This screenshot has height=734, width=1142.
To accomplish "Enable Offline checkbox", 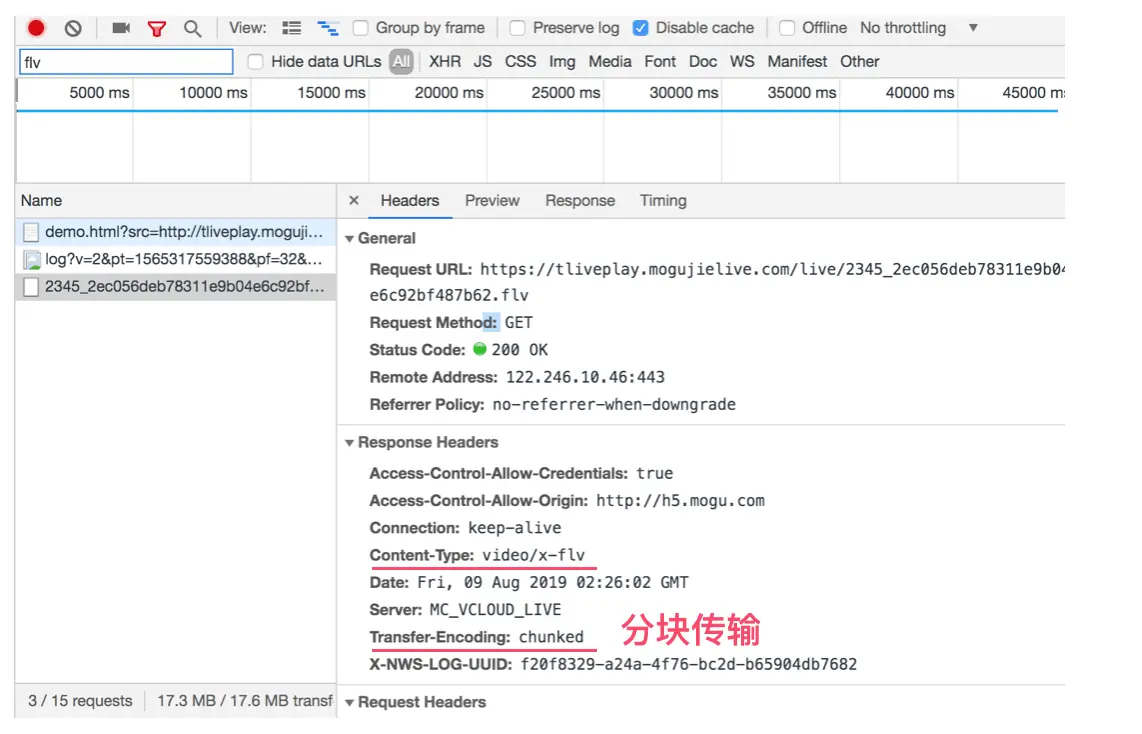I will pyautogui.click(x=787, y=28).
